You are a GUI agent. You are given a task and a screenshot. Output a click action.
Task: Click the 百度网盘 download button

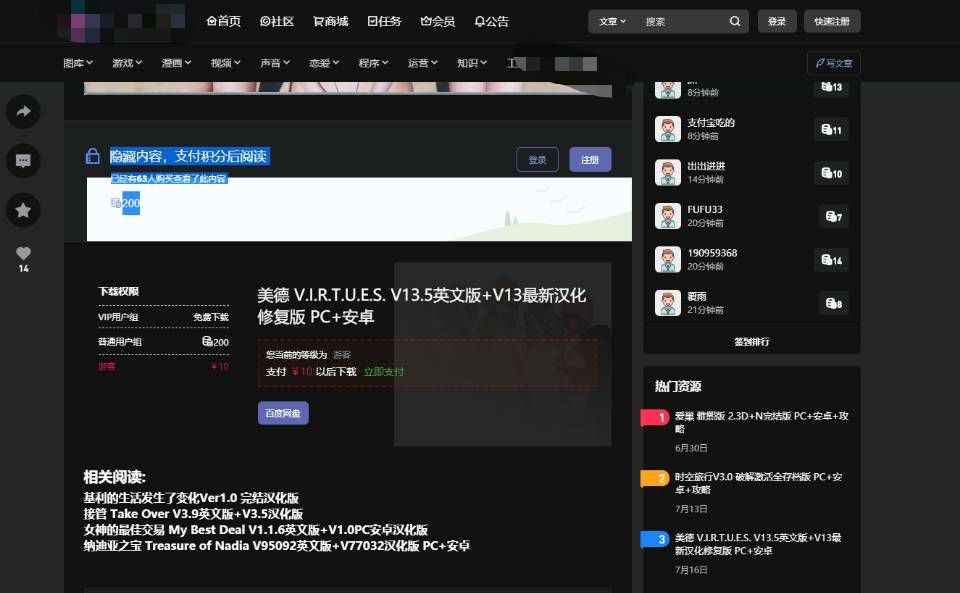(x=283, y=412)
